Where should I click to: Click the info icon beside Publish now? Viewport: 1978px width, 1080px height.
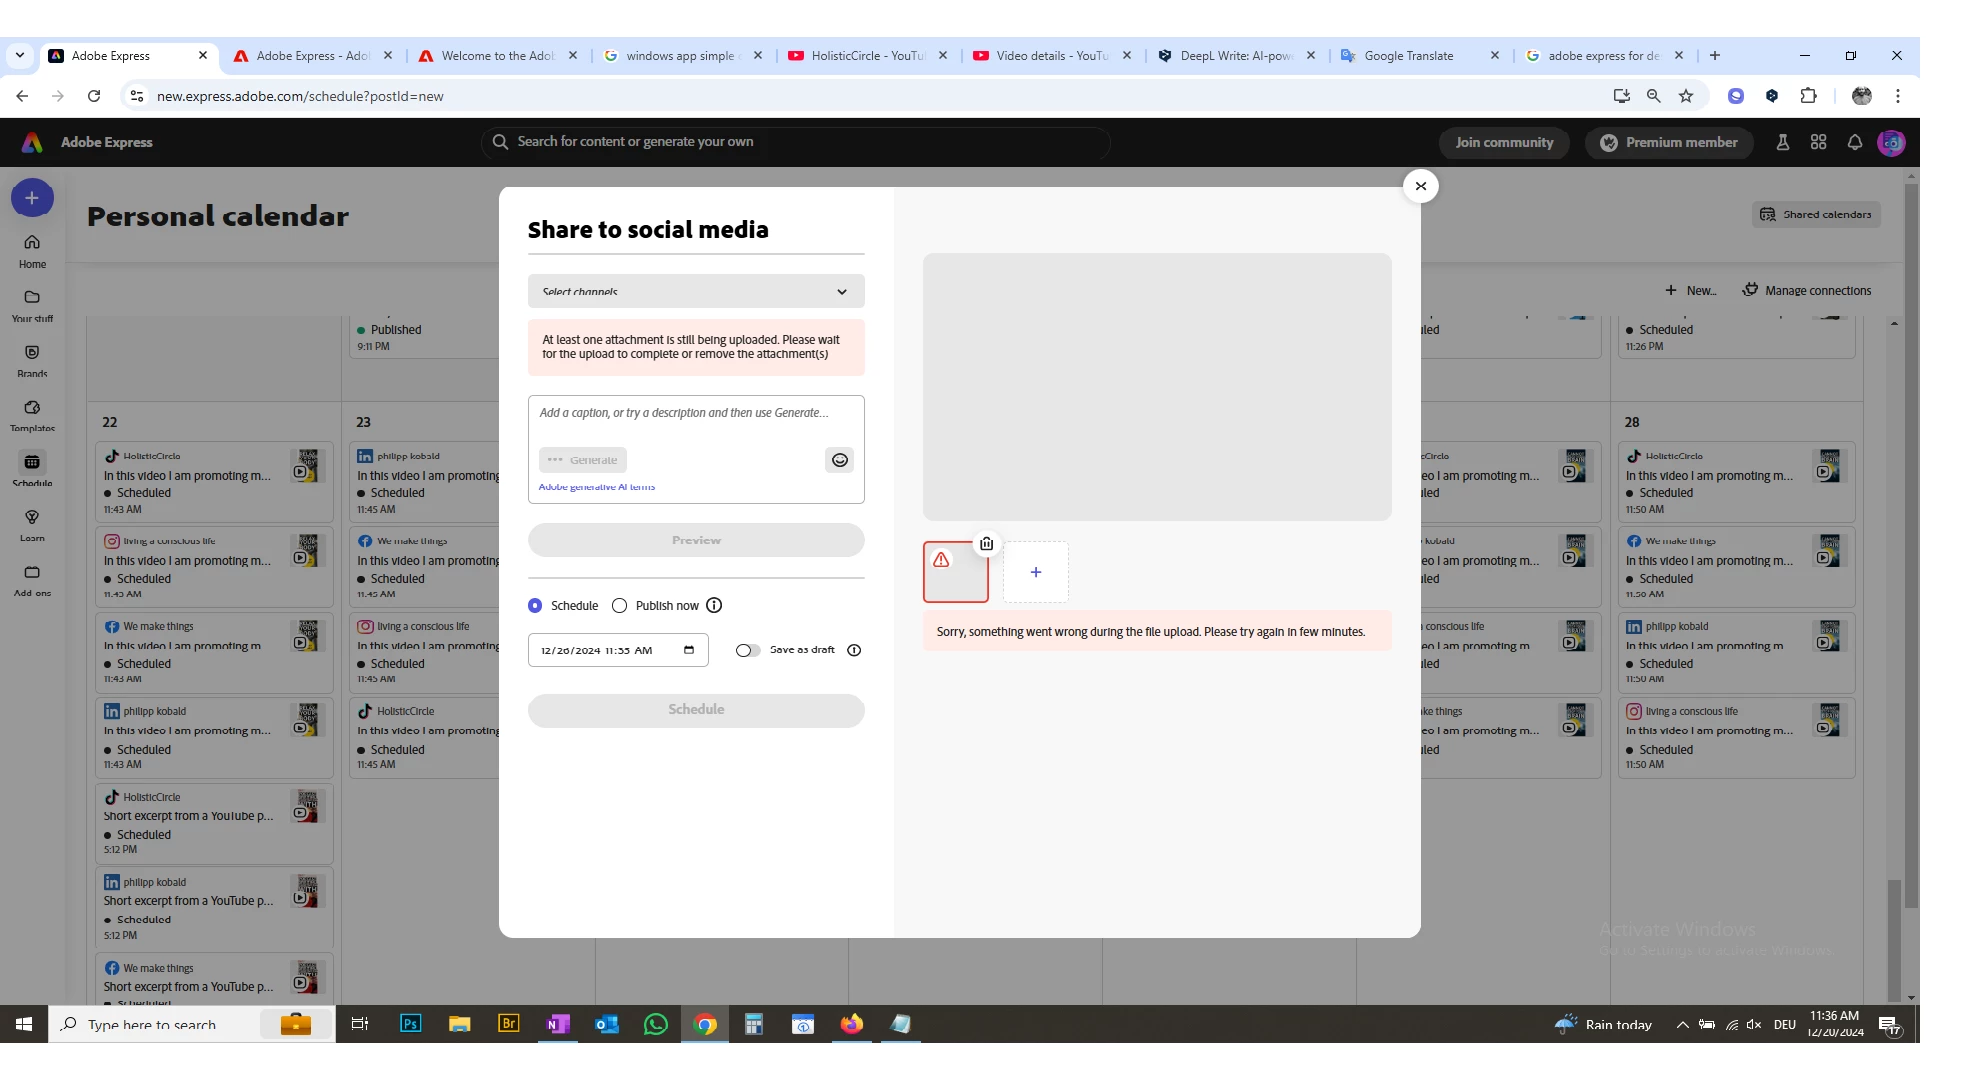tap(714, 606)
